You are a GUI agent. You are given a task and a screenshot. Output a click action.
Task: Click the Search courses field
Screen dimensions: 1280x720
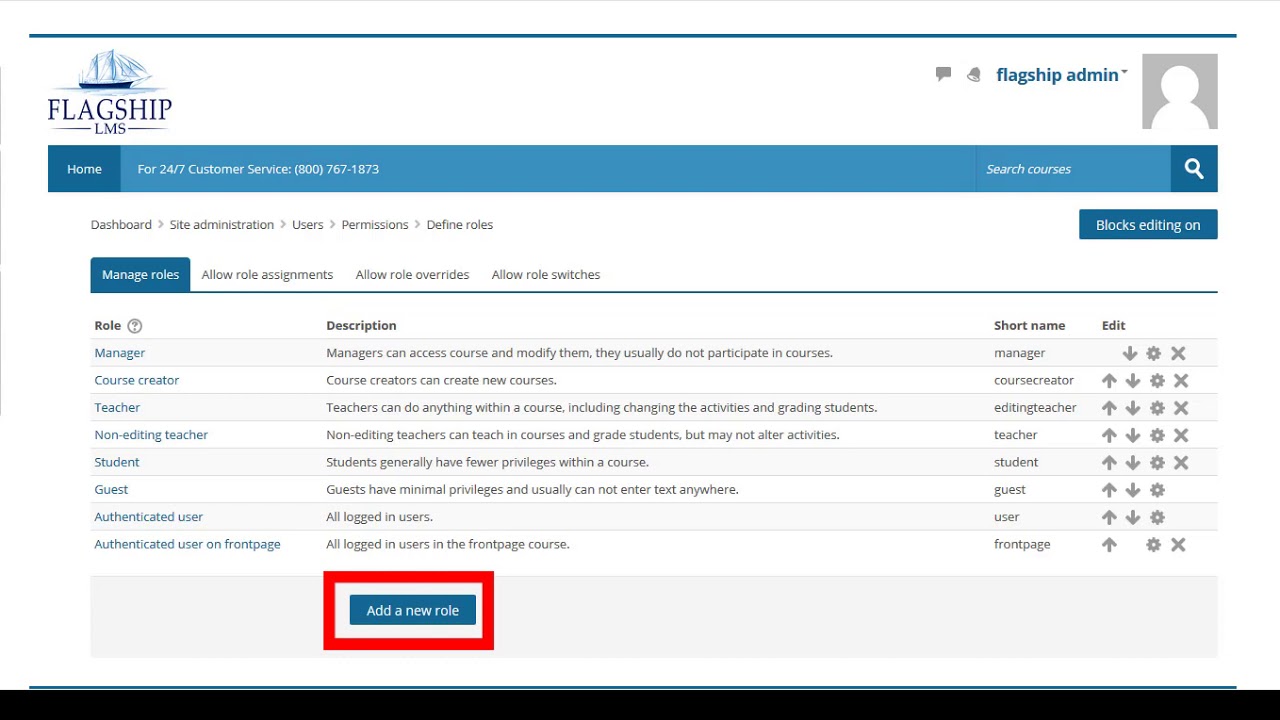[x=1073, y=169]
